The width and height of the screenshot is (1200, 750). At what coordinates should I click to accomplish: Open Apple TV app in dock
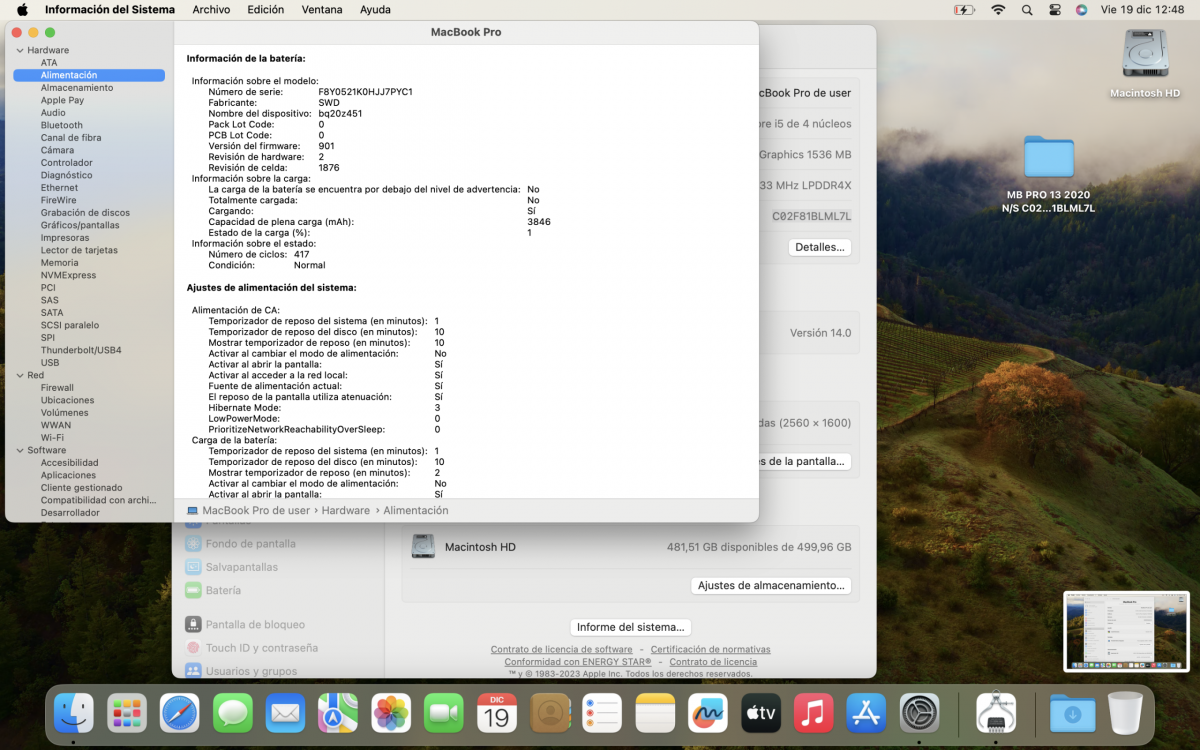761,713
